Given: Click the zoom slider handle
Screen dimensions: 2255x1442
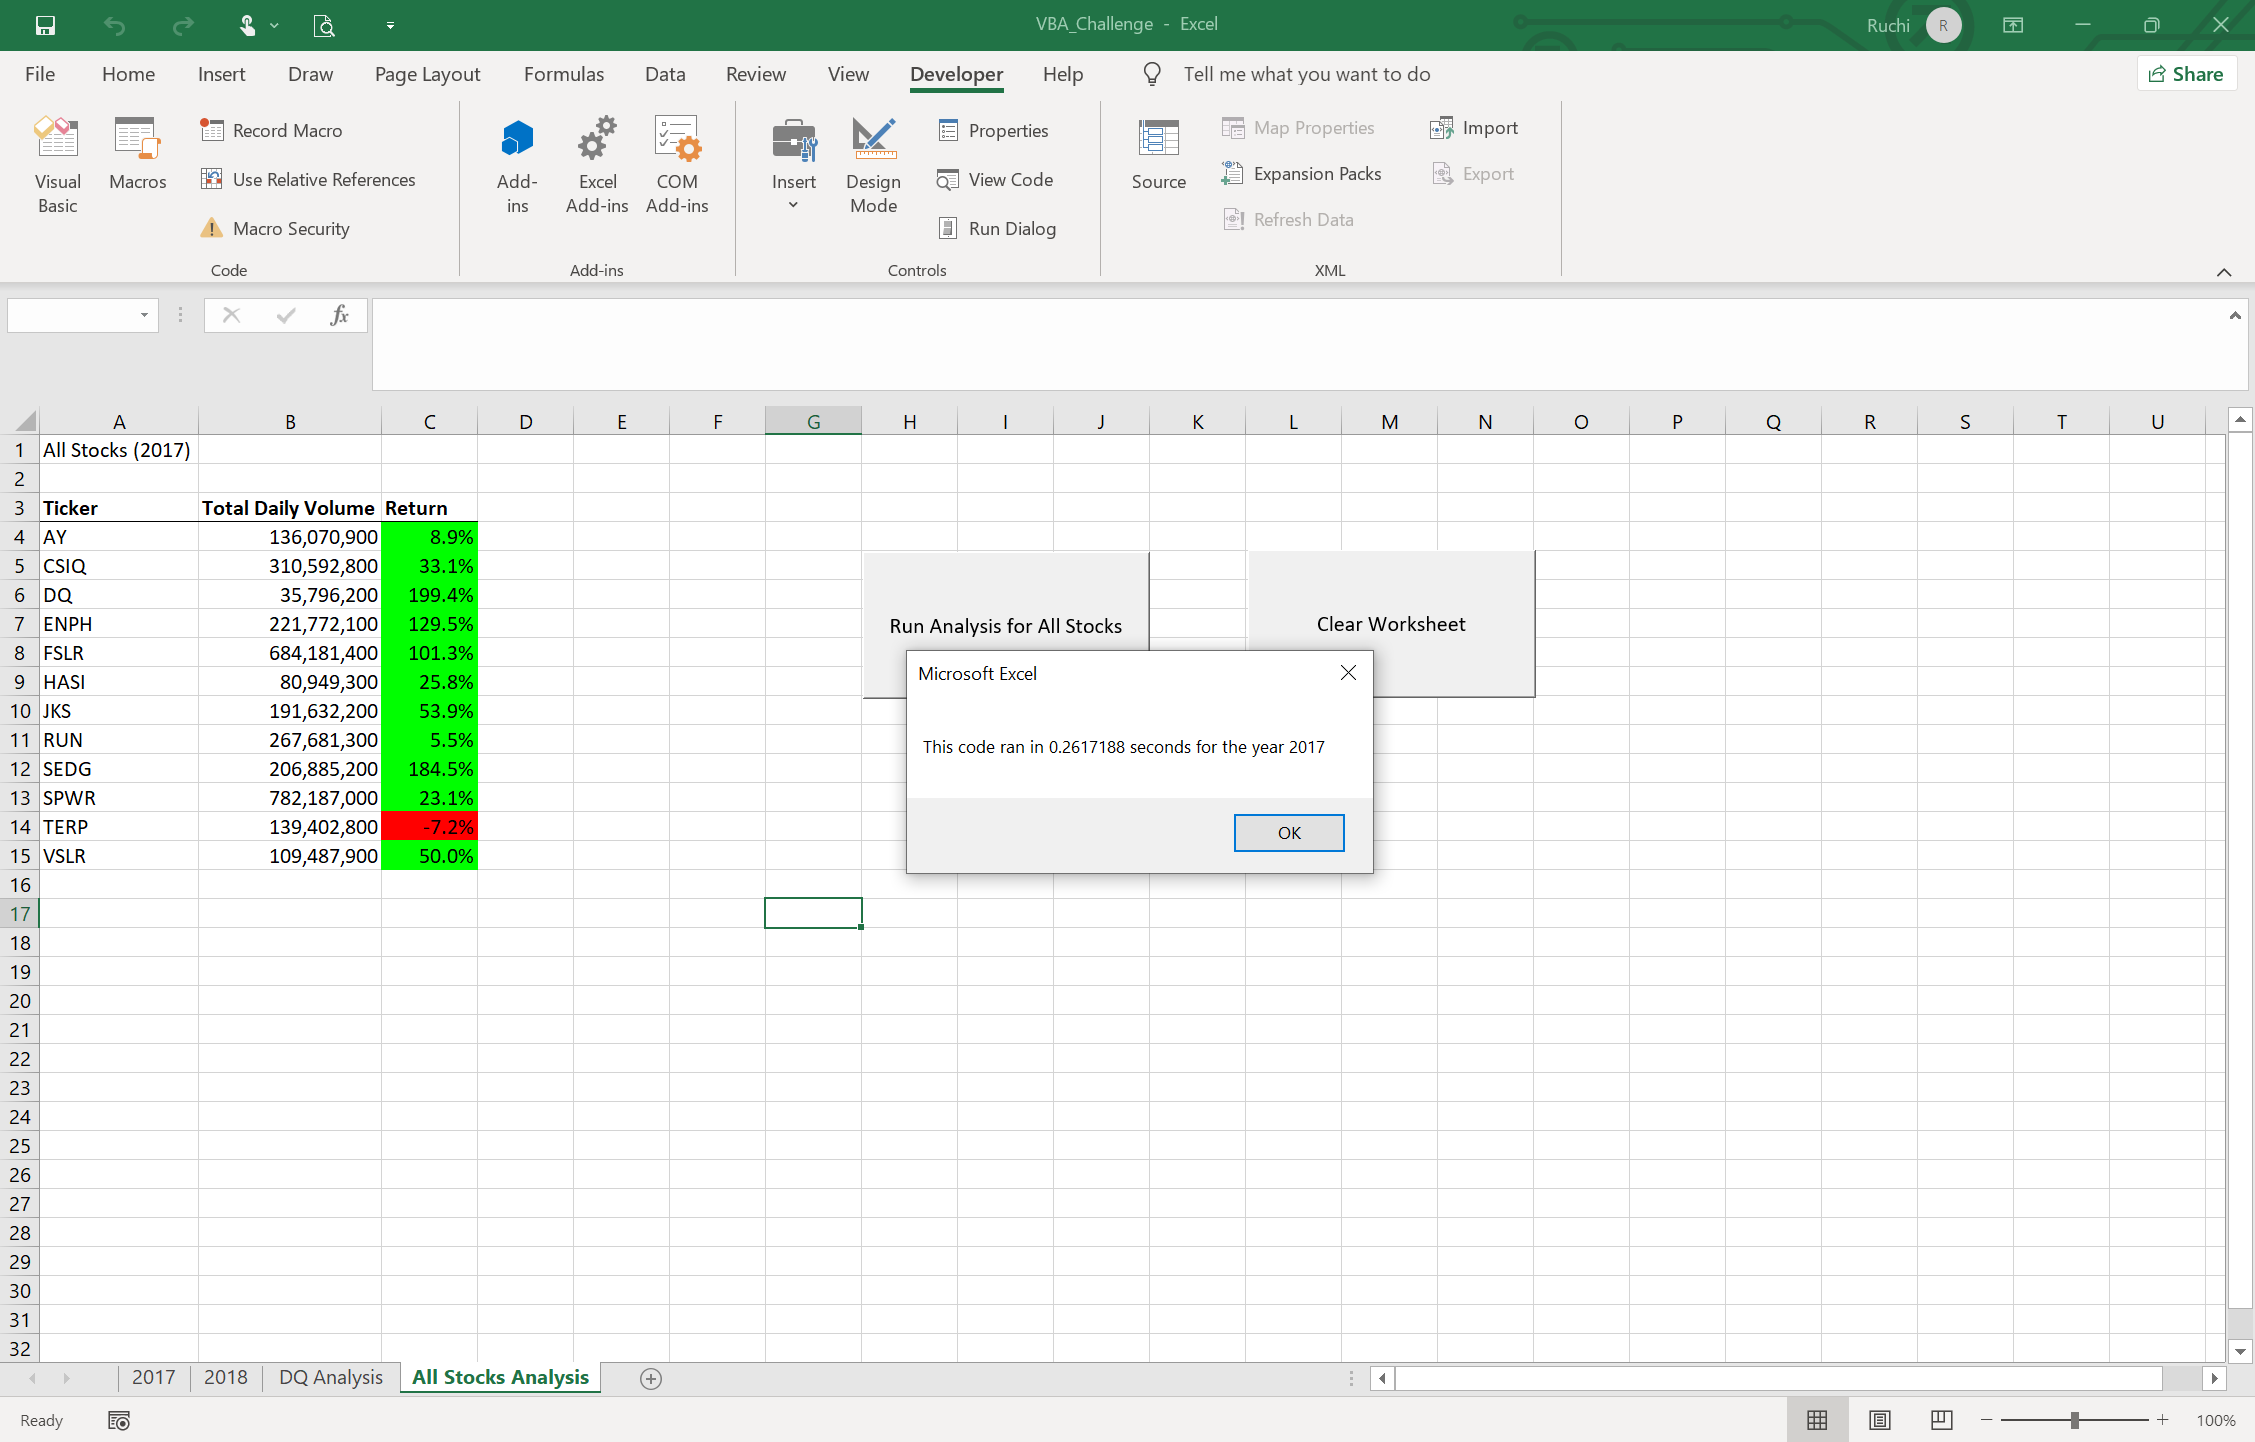Looking at the screenshot, I should point(2075,1420).
